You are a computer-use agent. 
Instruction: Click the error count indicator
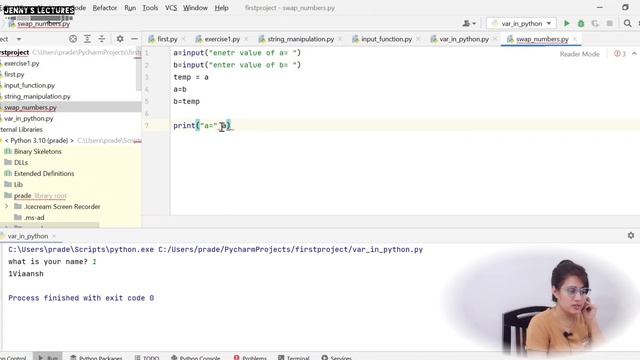coord(620,54)
